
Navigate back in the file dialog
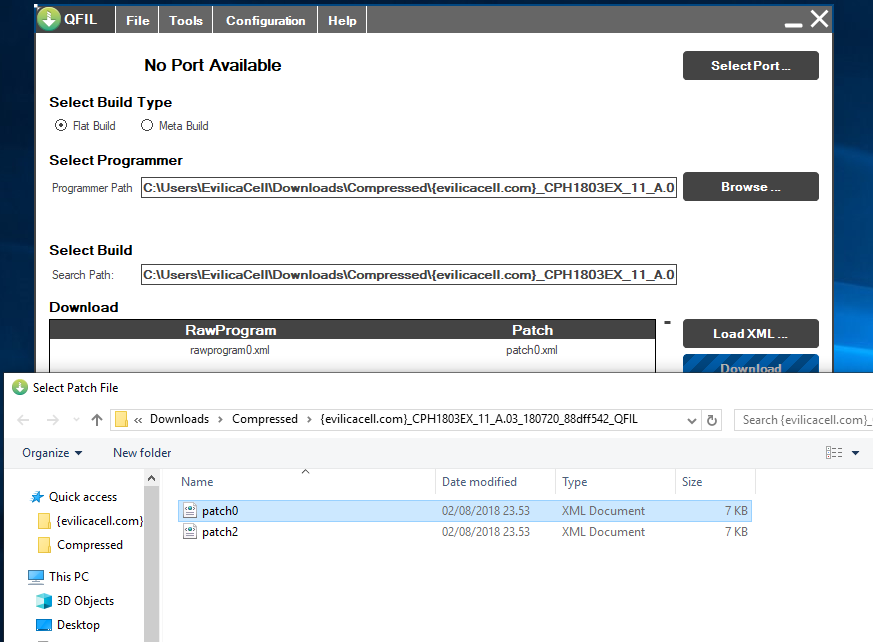pyautogui.click(x=23, y=420)
